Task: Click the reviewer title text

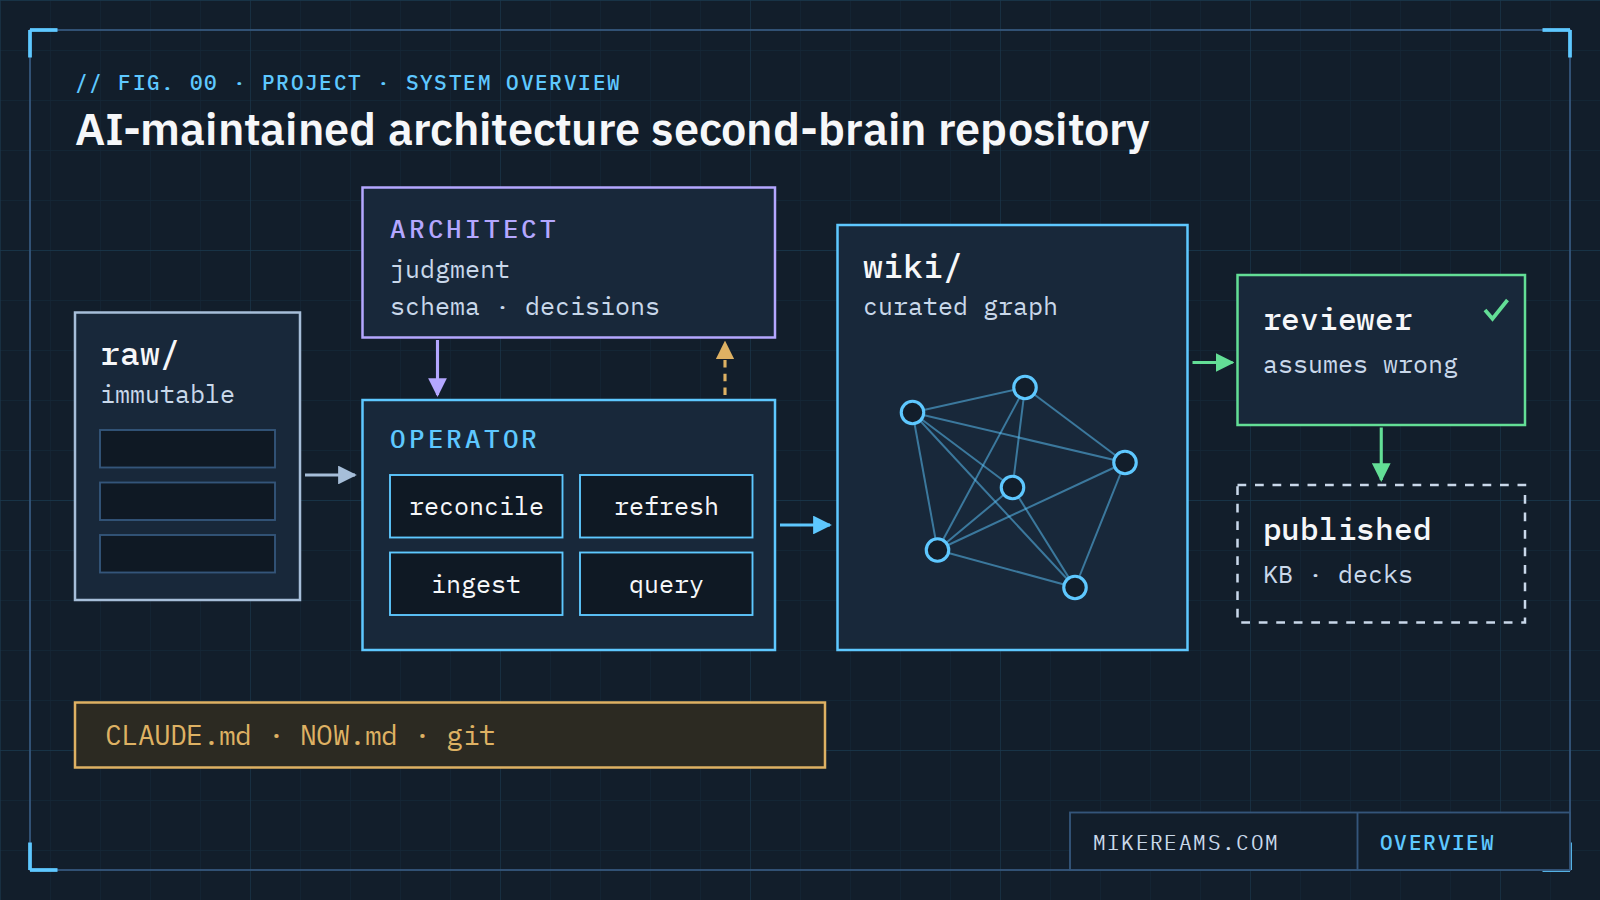Action: tap(1338, 319)
